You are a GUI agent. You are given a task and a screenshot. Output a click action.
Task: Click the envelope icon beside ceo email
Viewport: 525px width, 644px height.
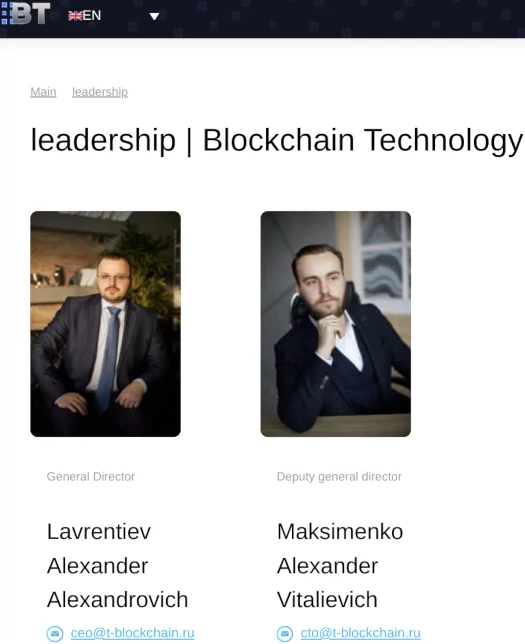[x=55, y=633]
